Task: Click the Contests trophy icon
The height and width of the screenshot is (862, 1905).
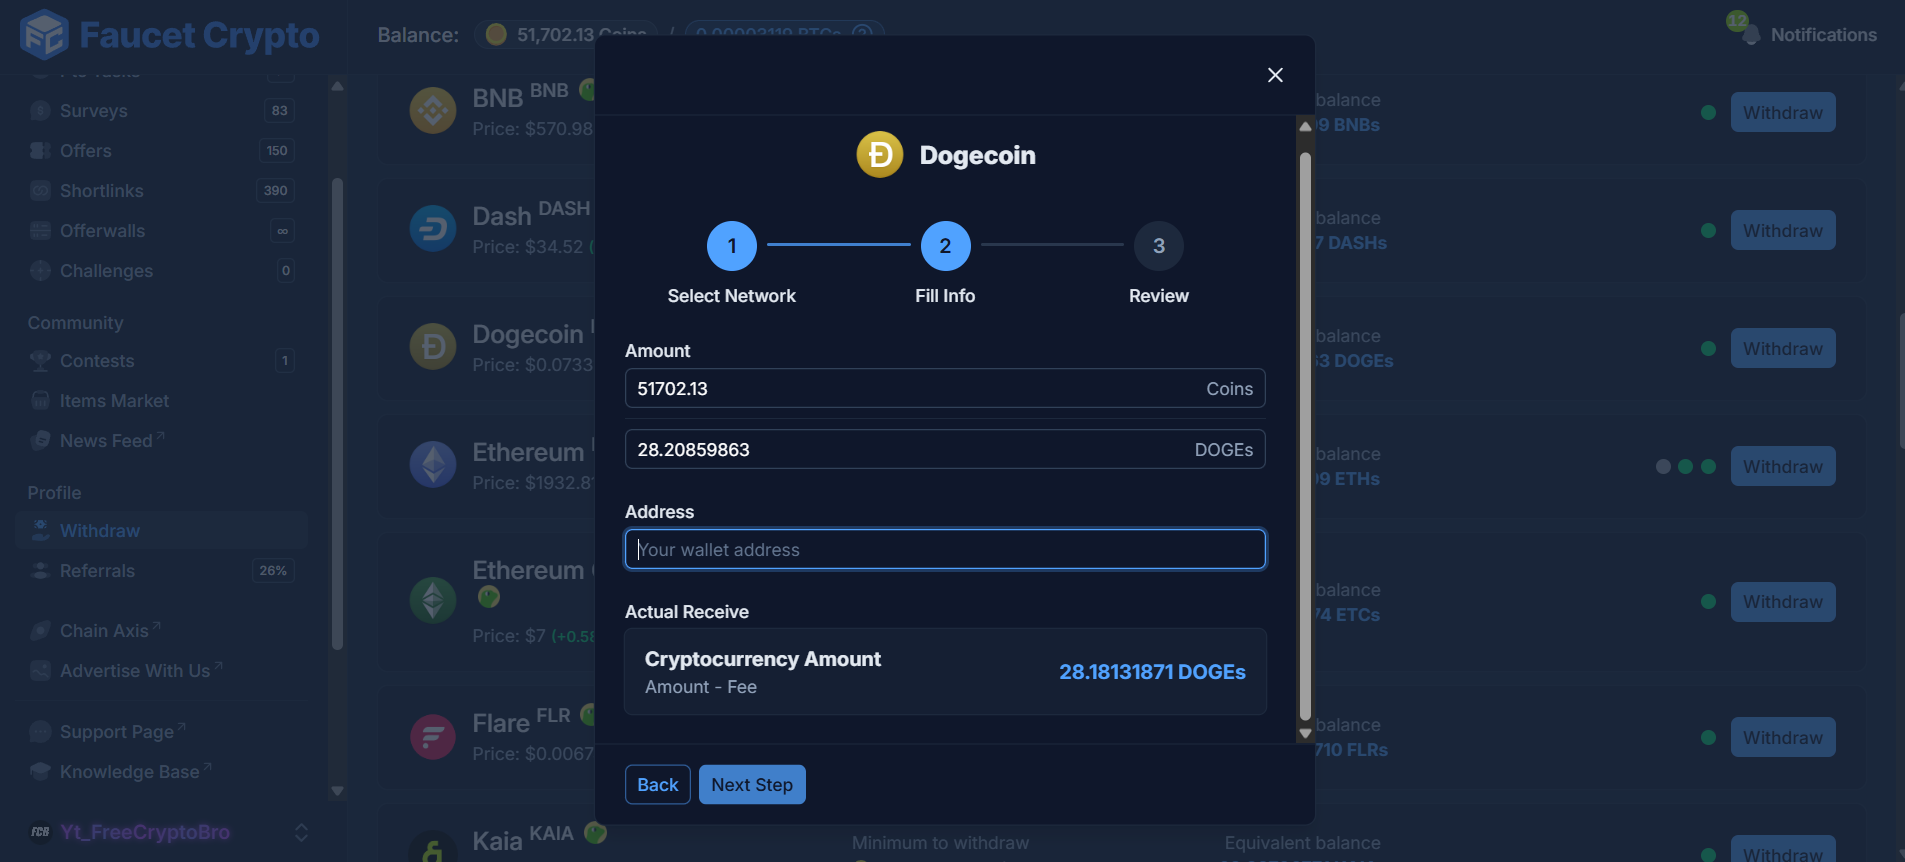Action: [x=40, y=361]
